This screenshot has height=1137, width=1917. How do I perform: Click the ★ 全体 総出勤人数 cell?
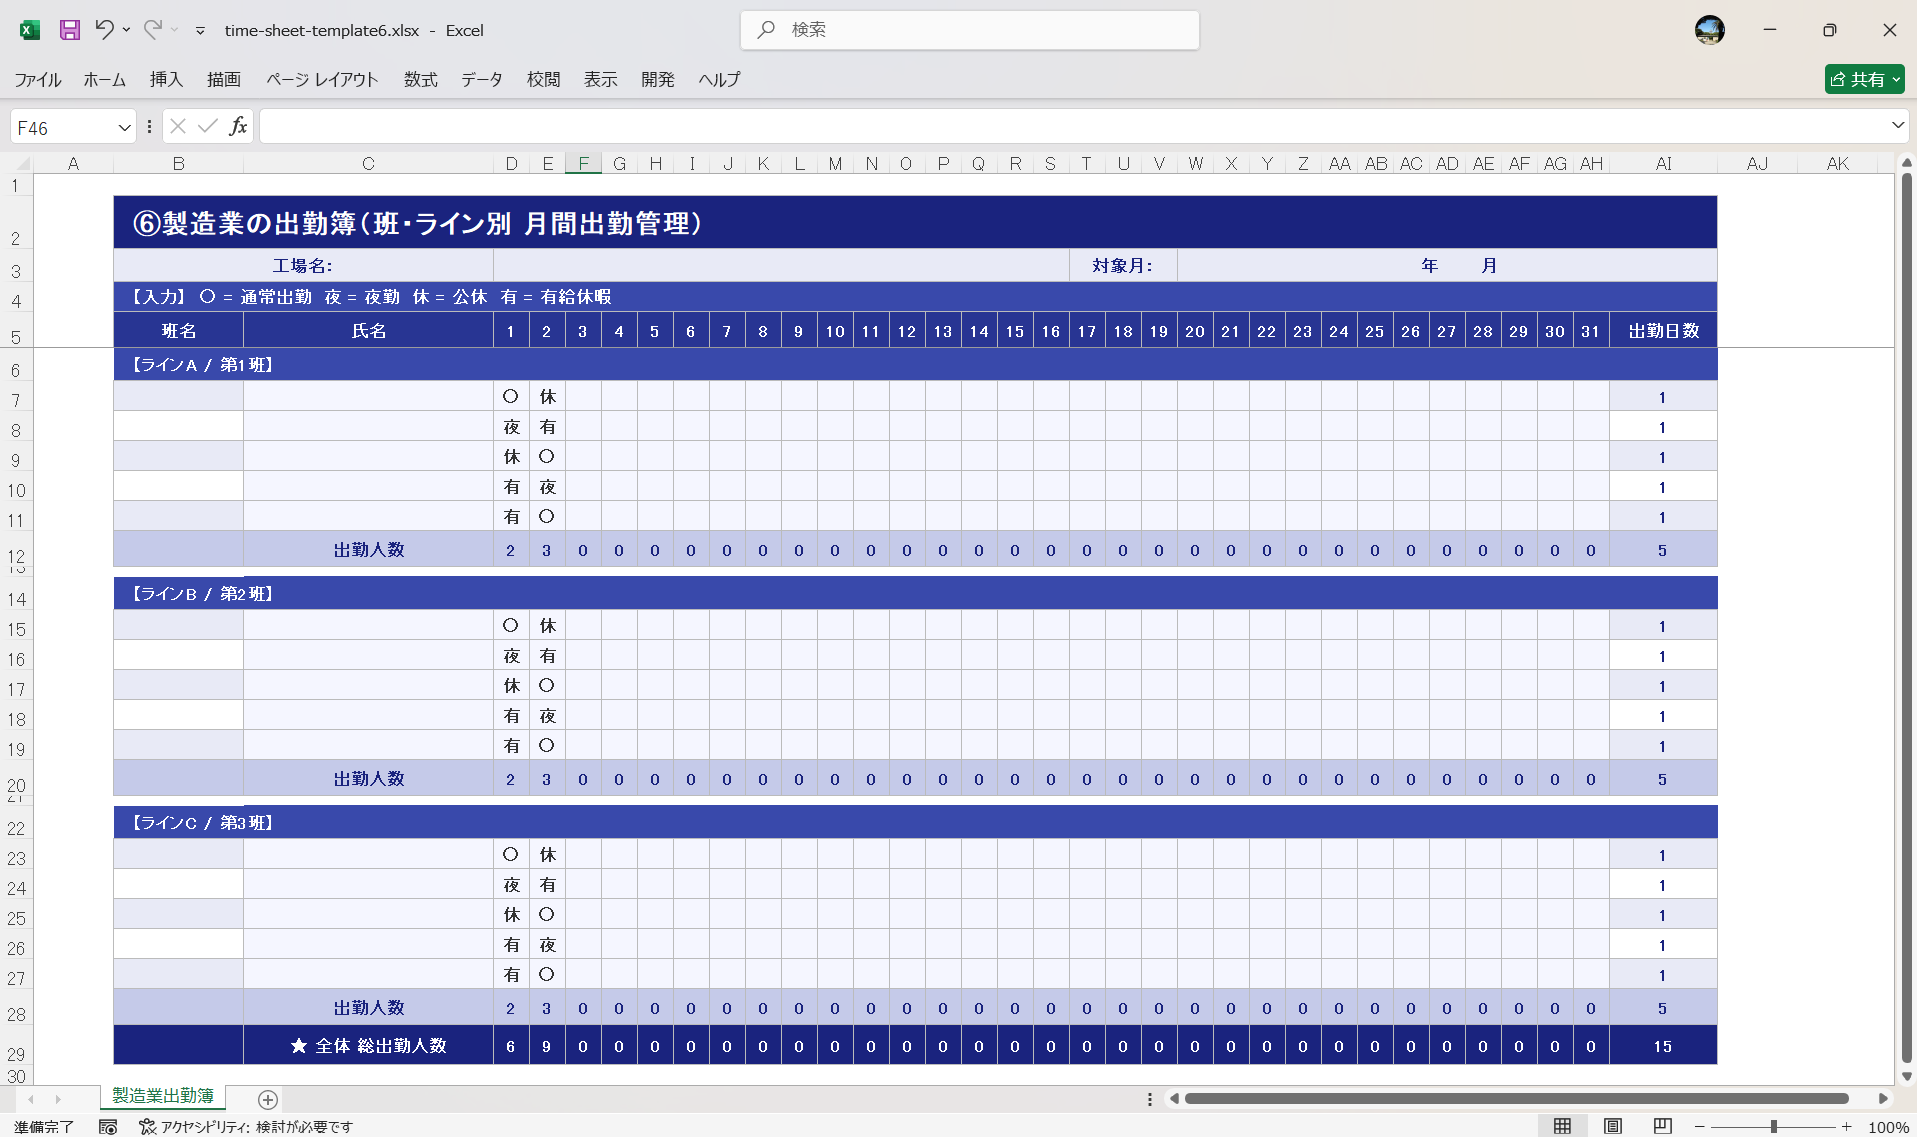(368, 1046)
